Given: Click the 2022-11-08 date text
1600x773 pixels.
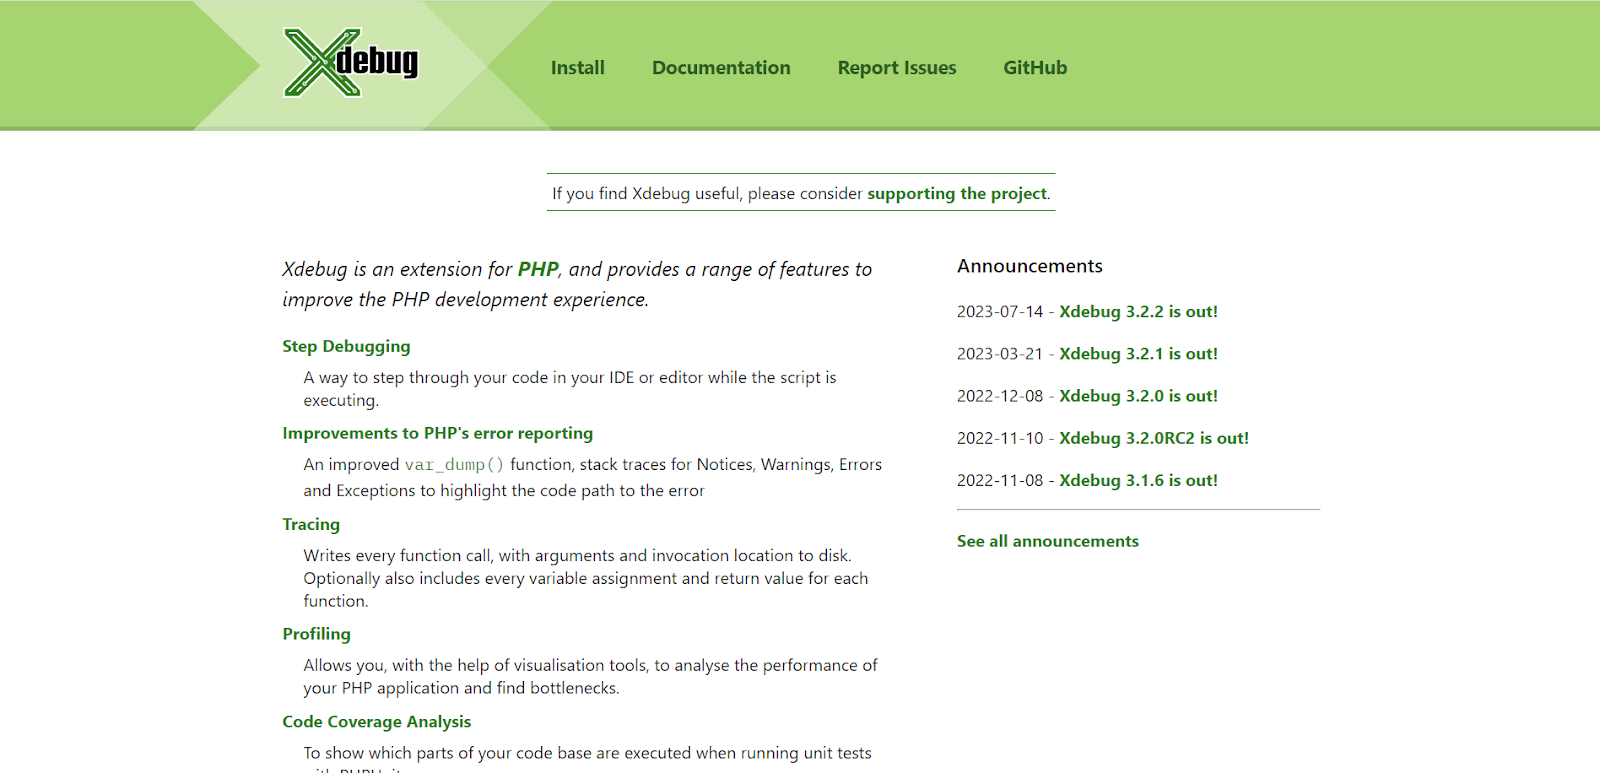Looking at the screenshot, I should point(999,480).
